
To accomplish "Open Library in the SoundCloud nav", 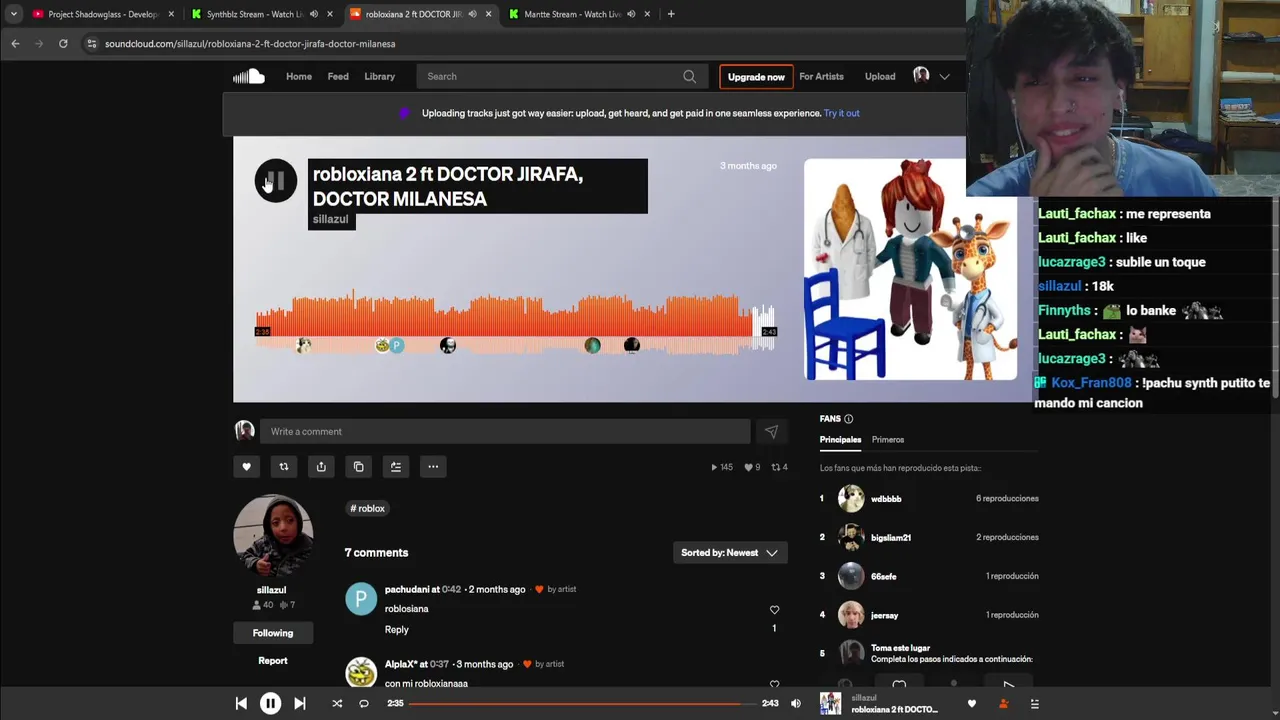I will [379, 76].
